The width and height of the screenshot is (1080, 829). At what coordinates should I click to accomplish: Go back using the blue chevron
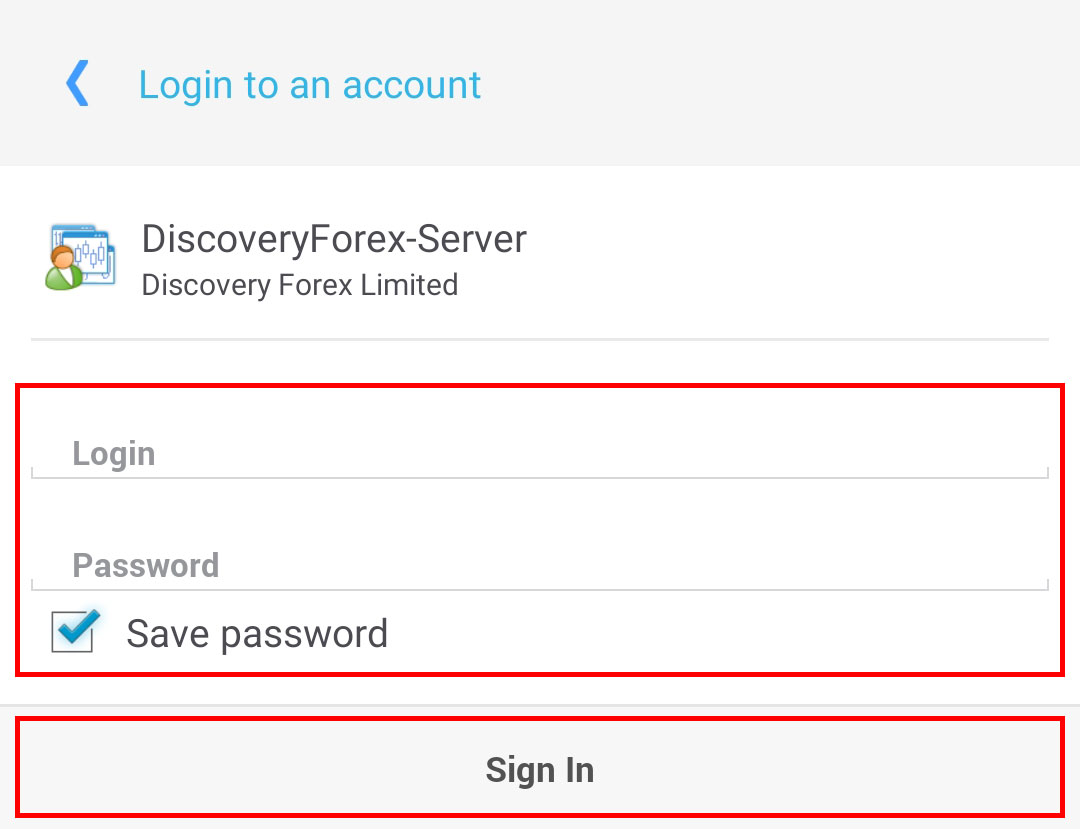click(77, 83)
